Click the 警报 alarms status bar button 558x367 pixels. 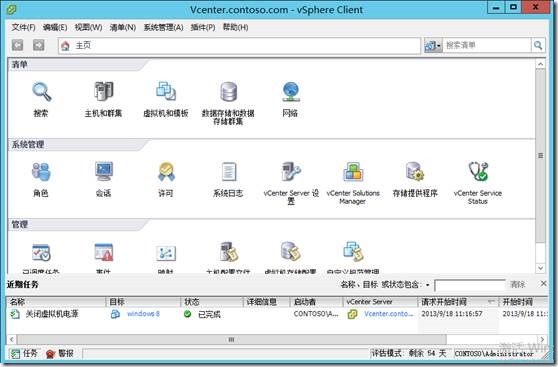[x=60, y=353]
